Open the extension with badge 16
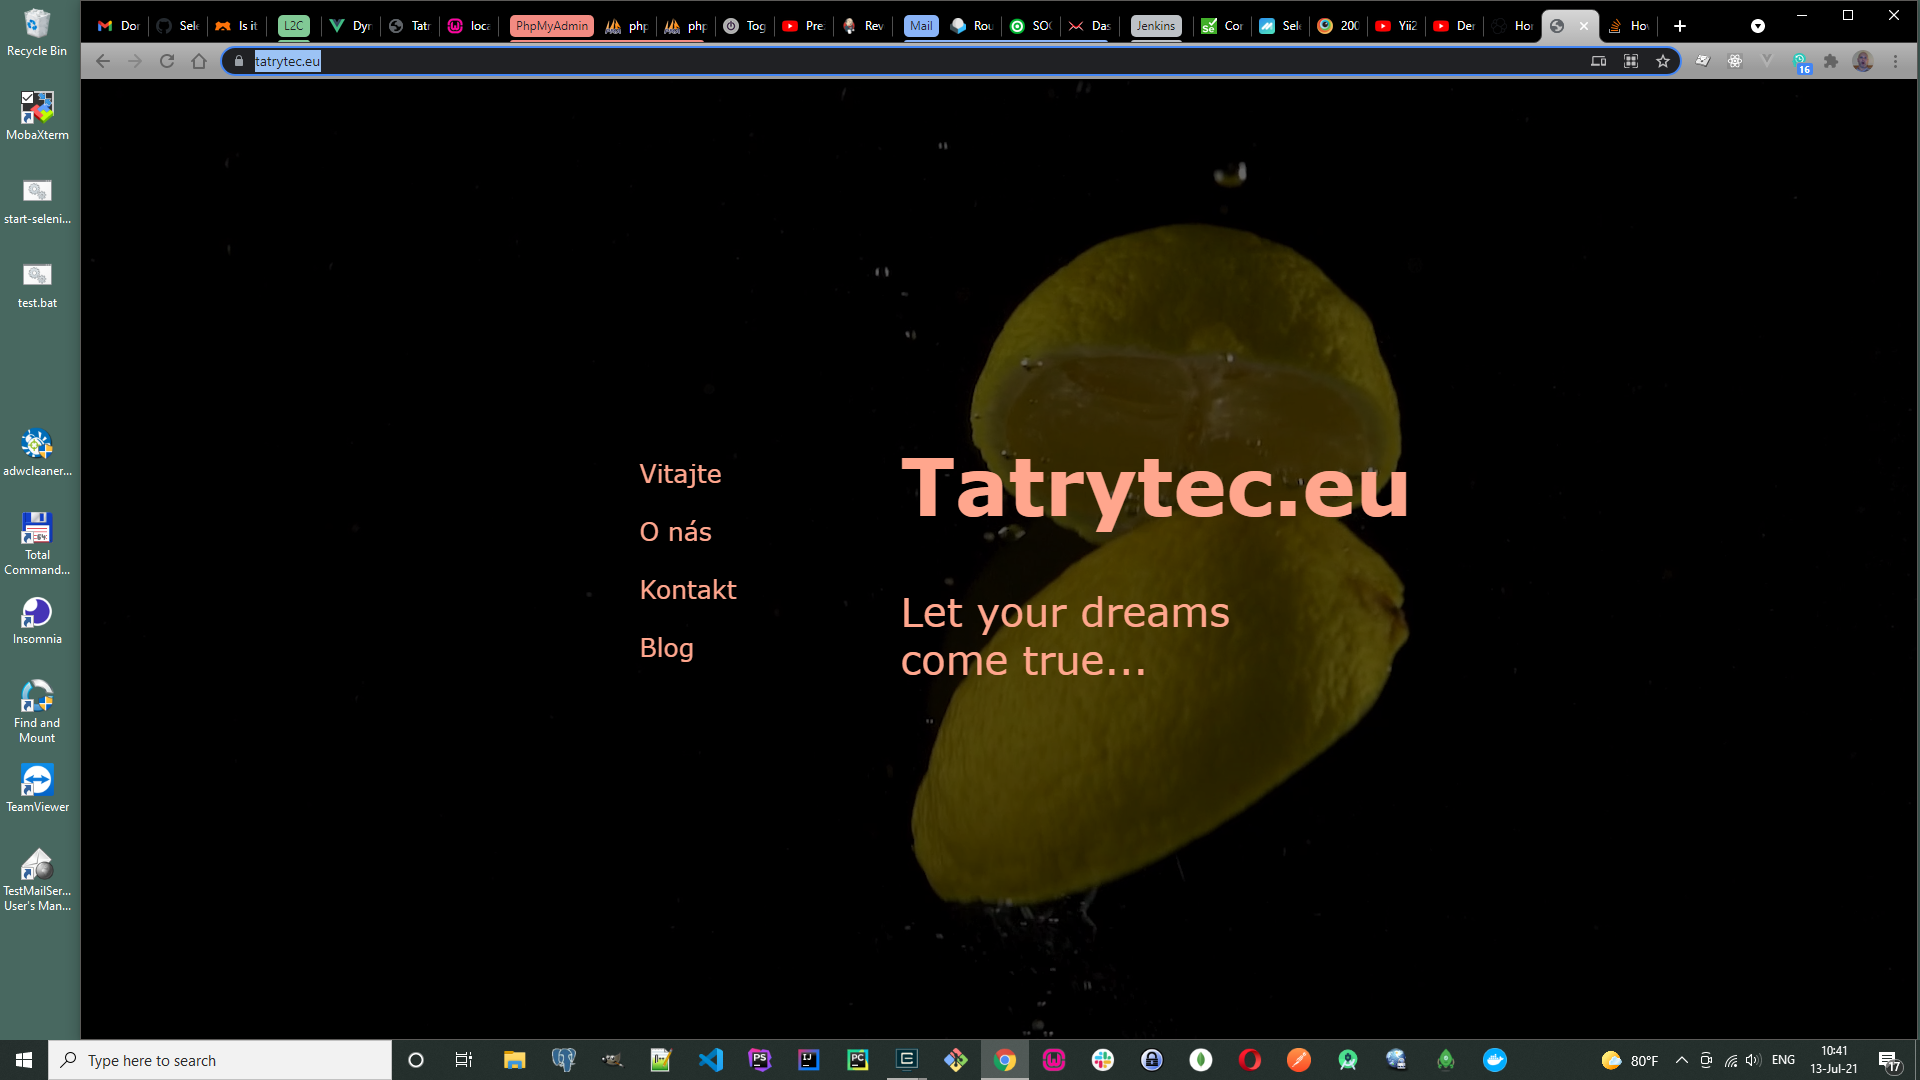The width and height of the screenshot is (1920, 1080). 1801,63
